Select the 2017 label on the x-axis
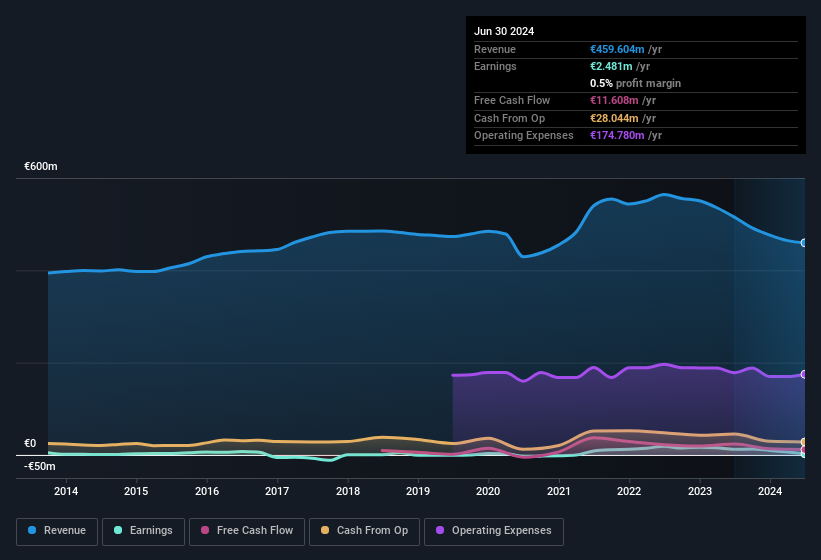This screenshot has width=821, height=560. [277, 491]
